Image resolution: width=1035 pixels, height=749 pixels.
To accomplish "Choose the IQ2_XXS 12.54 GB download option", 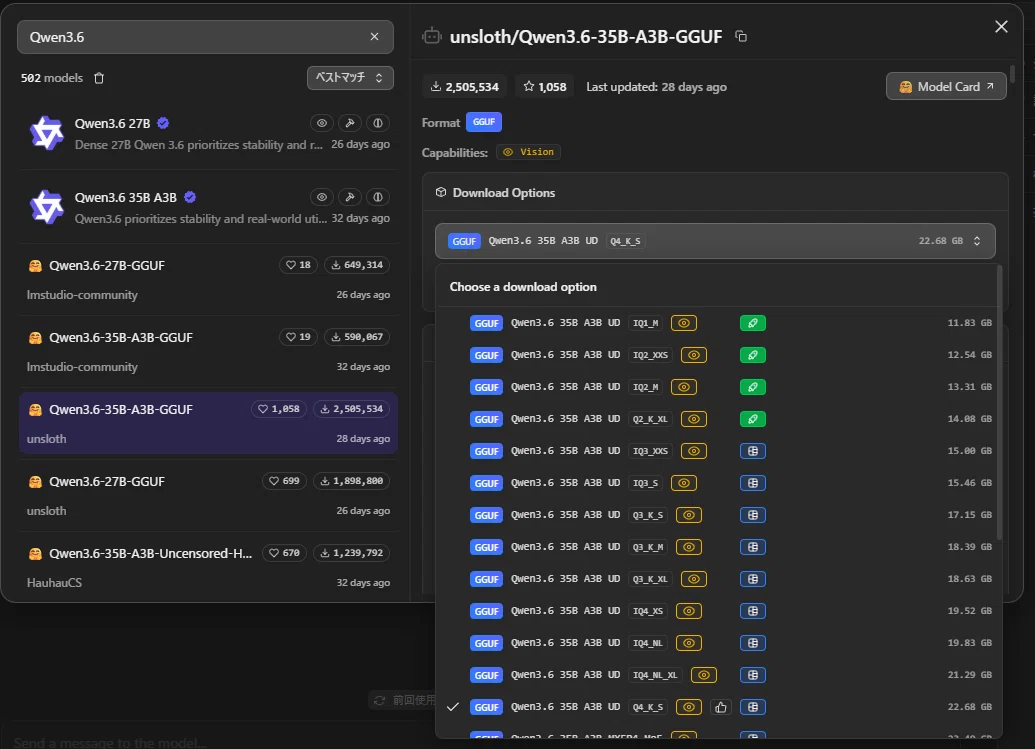I will pos(717,355).
